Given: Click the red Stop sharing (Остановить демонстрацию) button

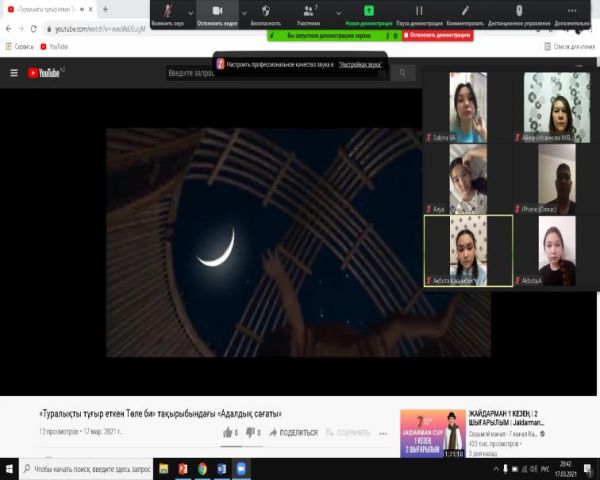Looking at the screenshot, I should click(436, 35).
